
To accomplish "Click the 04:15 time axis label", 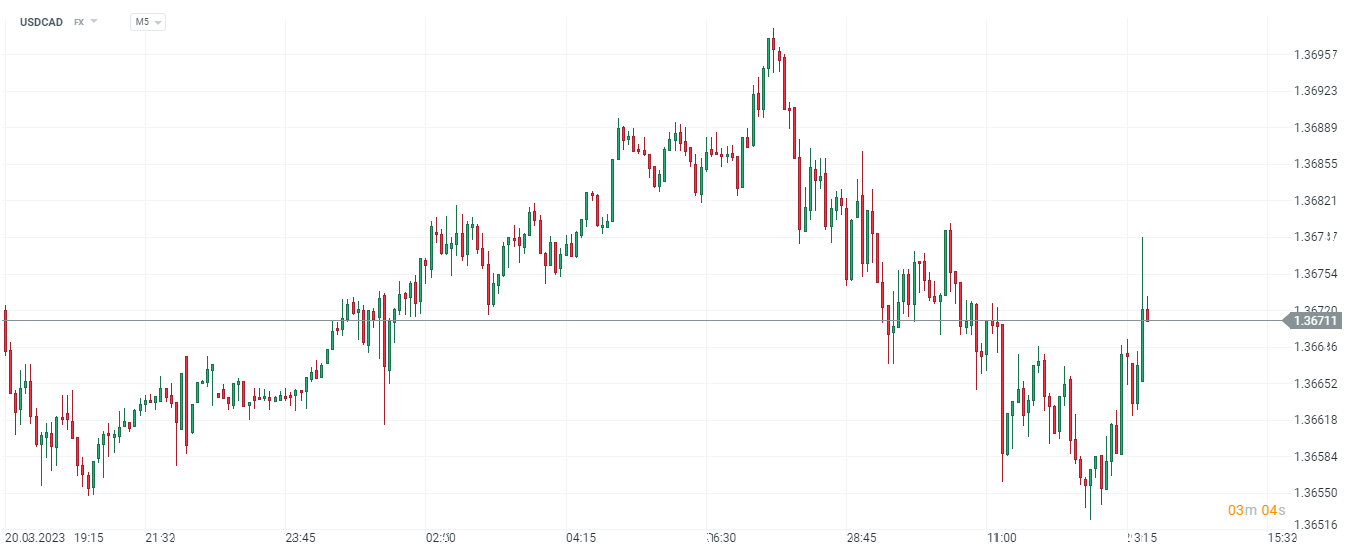I will [581, 538].
